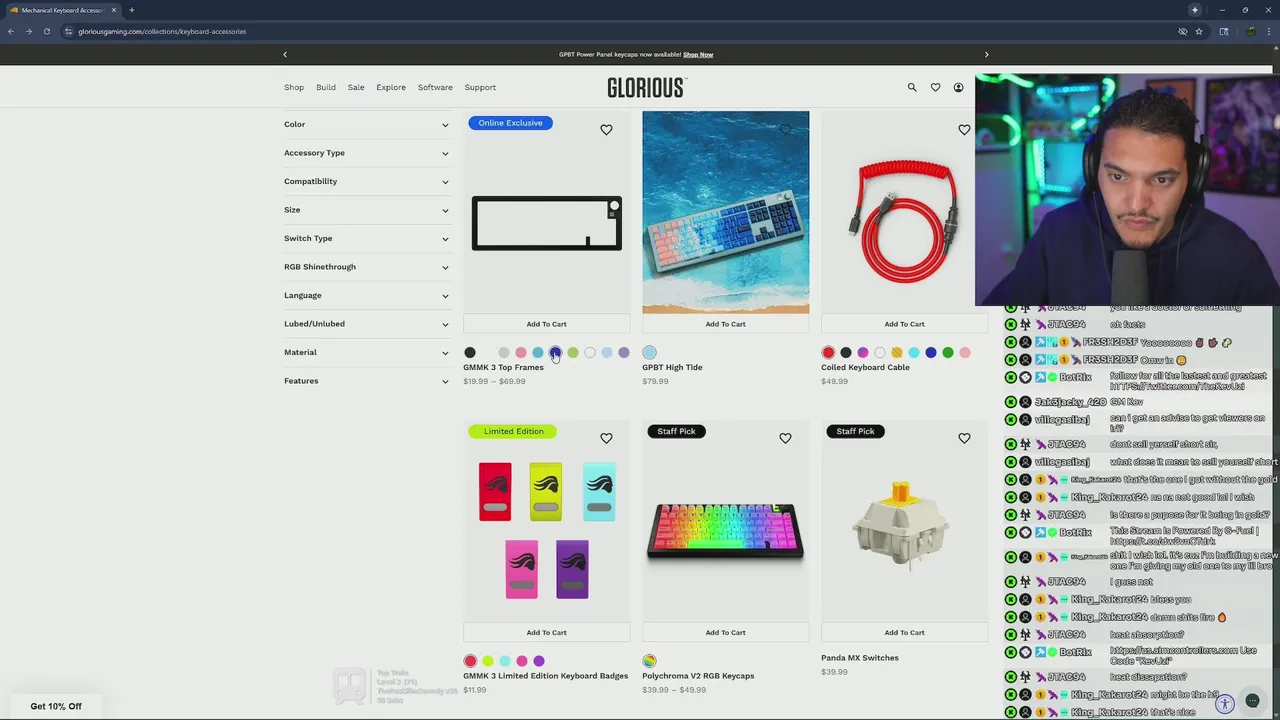Screen dimensions: 1280x720
Task: Expand the Color filter
Action: [x=366, y=124]
